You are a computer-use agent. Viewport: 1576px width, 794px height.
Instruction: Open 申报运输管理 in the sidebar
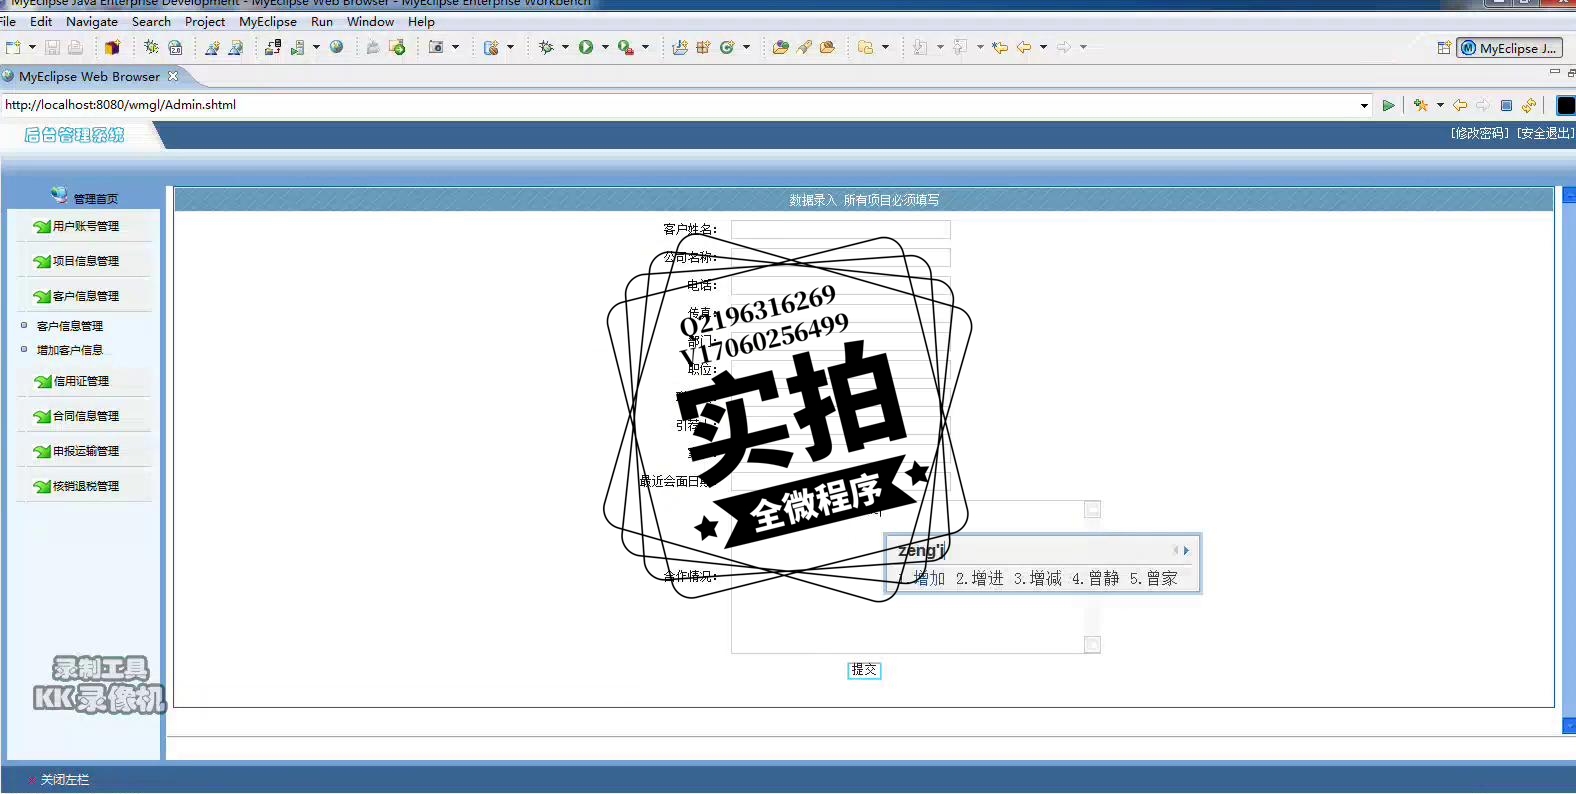[x=85, y=451]
